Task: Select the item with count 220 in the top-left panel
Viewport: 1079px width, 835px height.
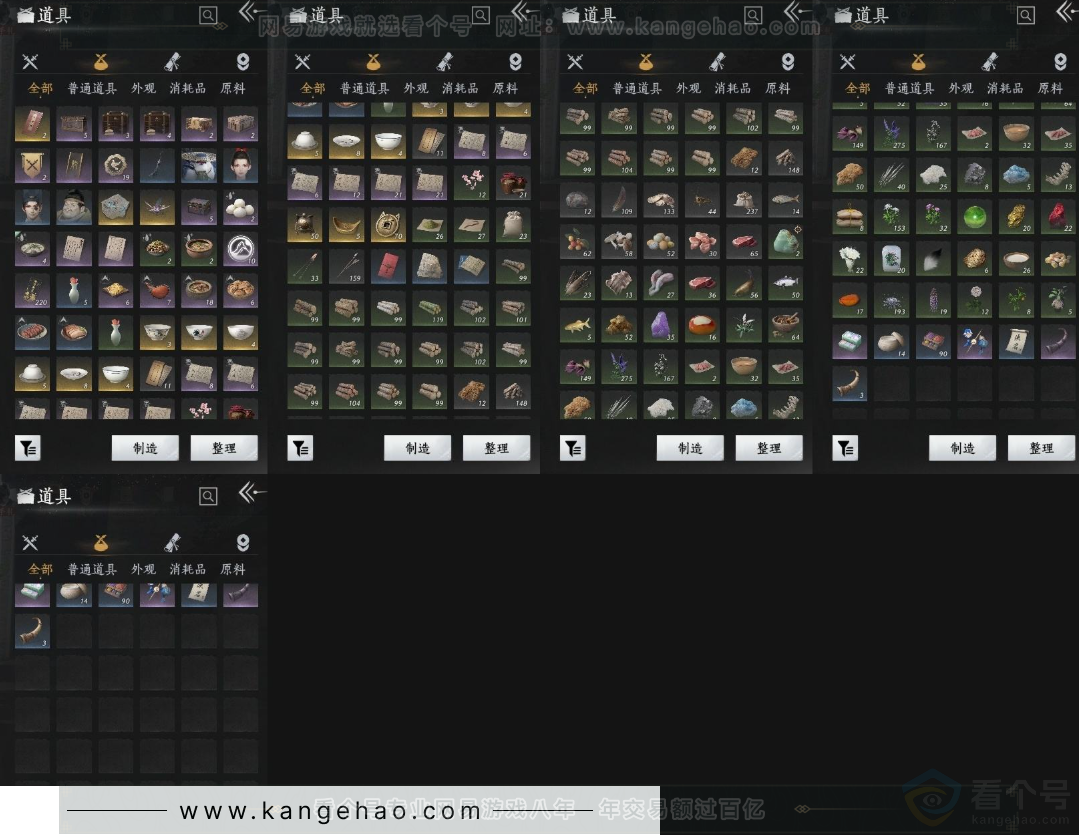Action: [x=32, y=290]
